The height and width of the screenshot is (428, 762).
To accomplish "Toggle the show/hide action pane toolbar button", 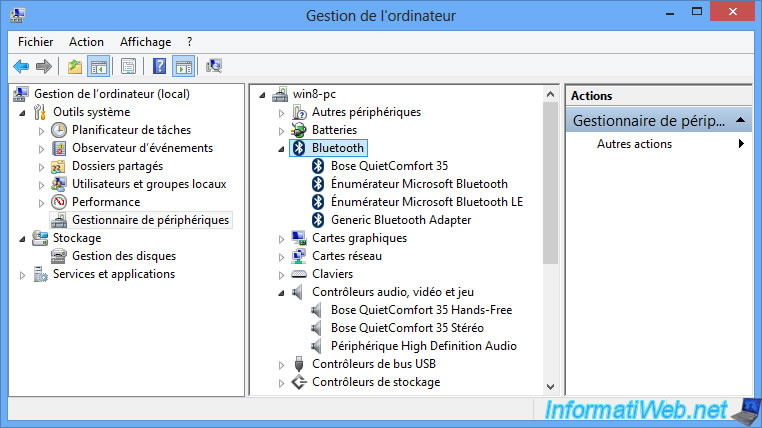I will pyautogui.click(x=183, y=67).
